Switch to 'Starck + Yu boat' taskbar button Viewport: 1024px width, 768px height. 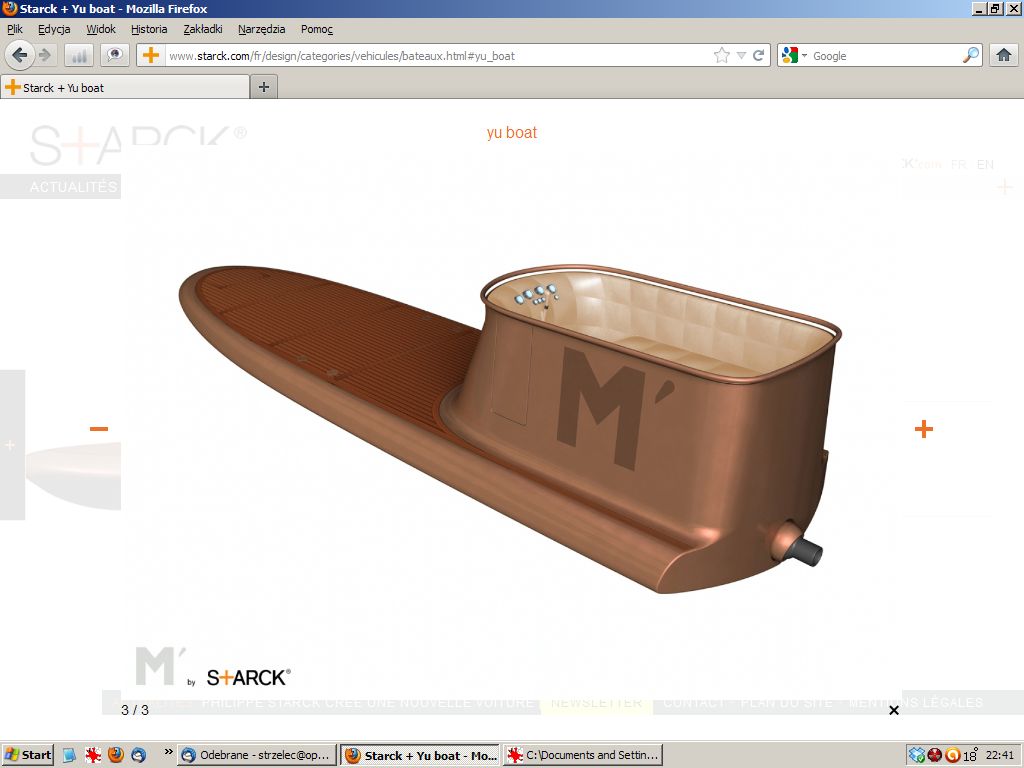(x=420, y=756)
